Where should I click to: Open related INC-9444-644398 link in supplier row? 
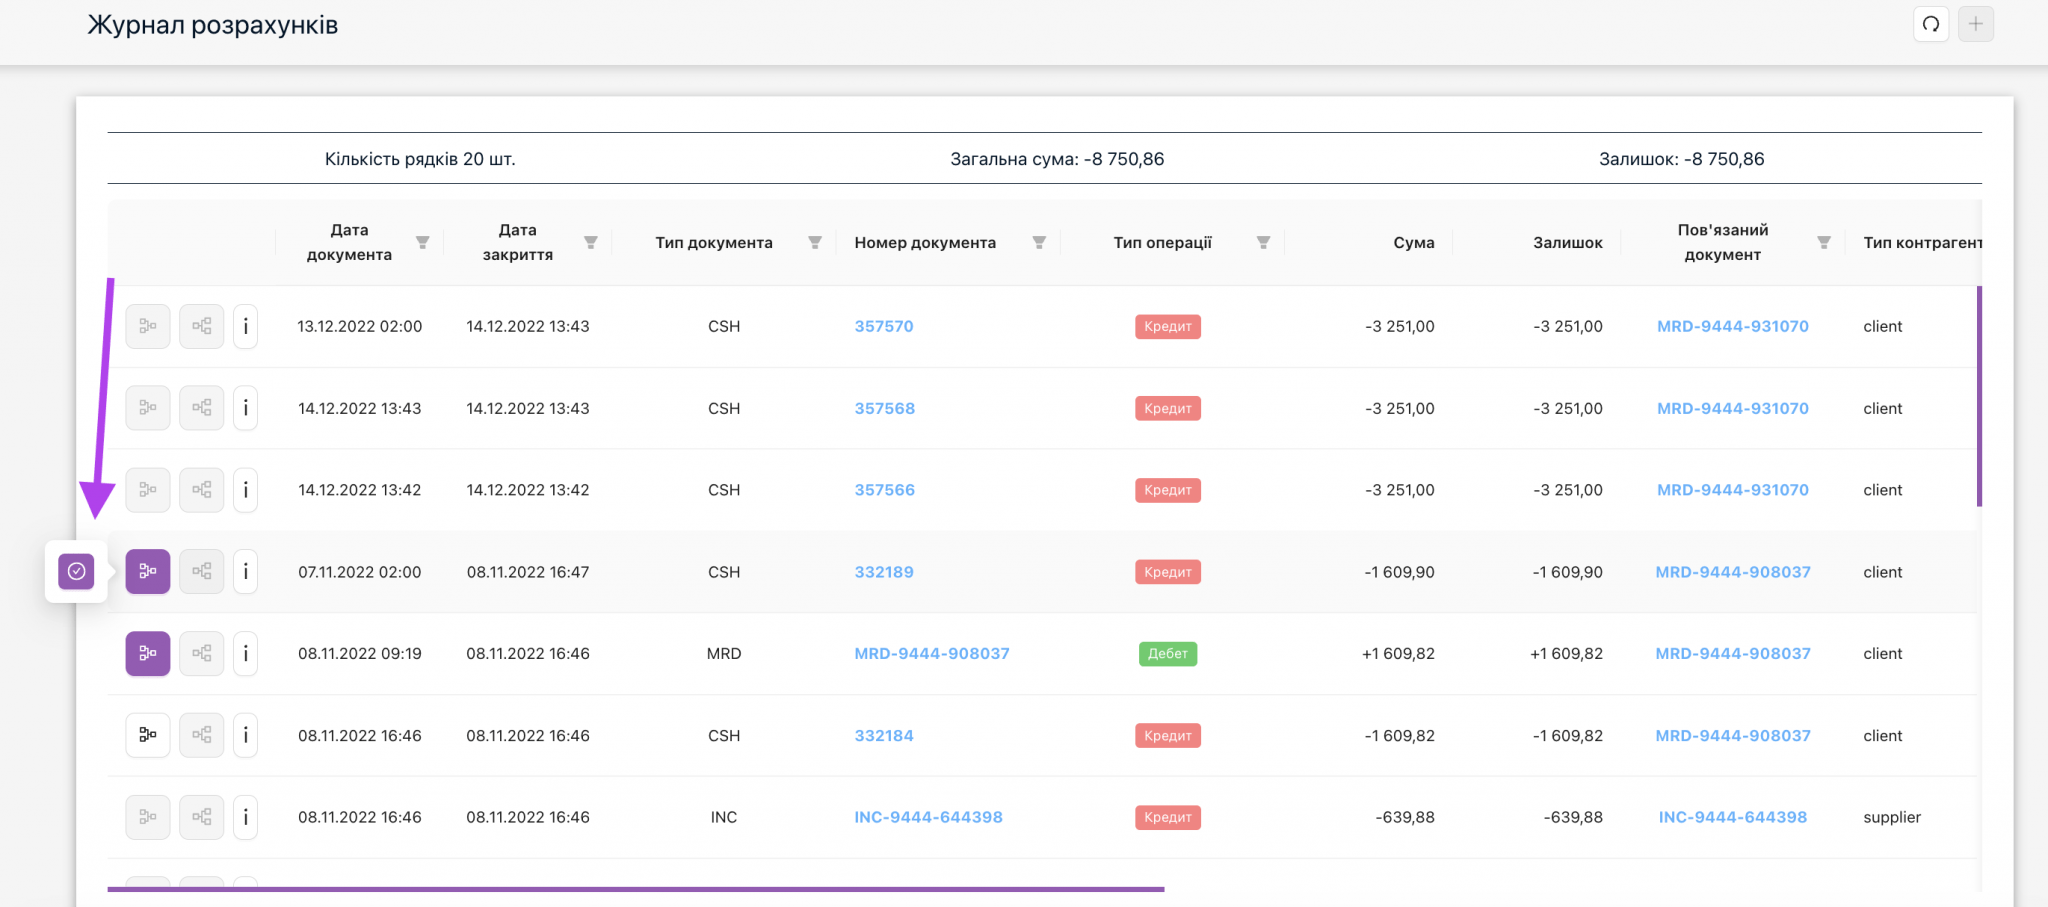(1733, 817)
